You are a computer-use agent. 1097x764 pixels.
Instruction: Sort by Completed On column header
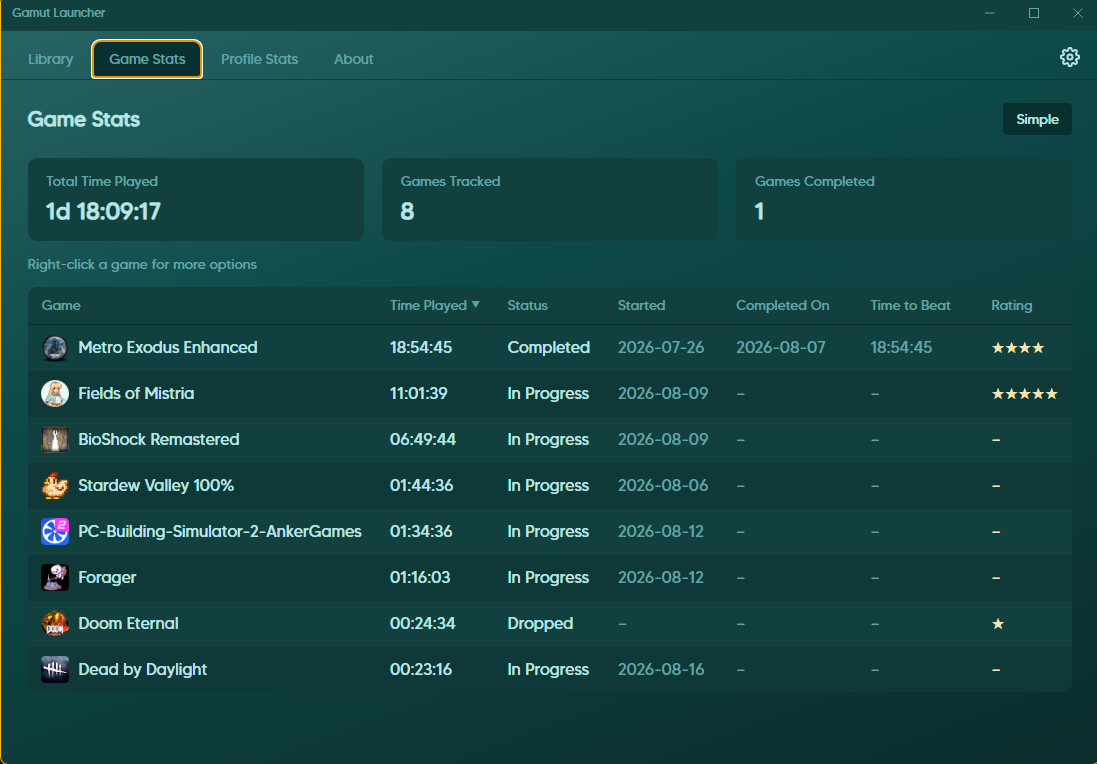pyautogui.click(x=782, y=305)
